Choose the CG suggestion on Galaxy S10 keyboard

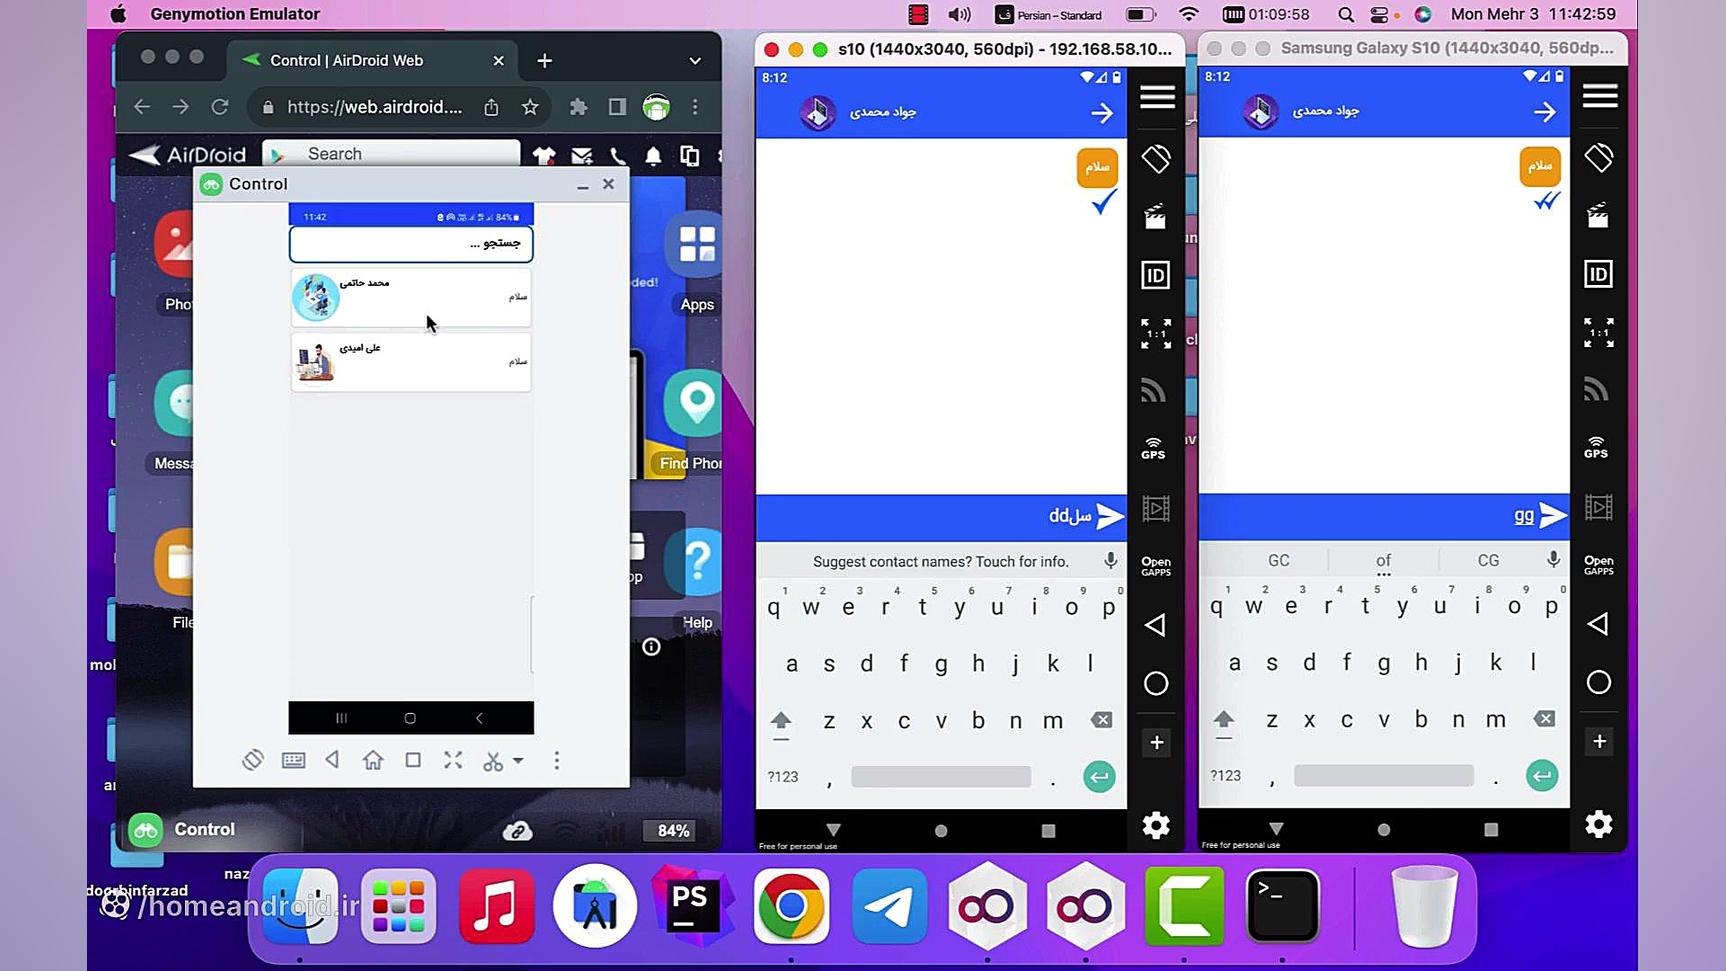1489,561
